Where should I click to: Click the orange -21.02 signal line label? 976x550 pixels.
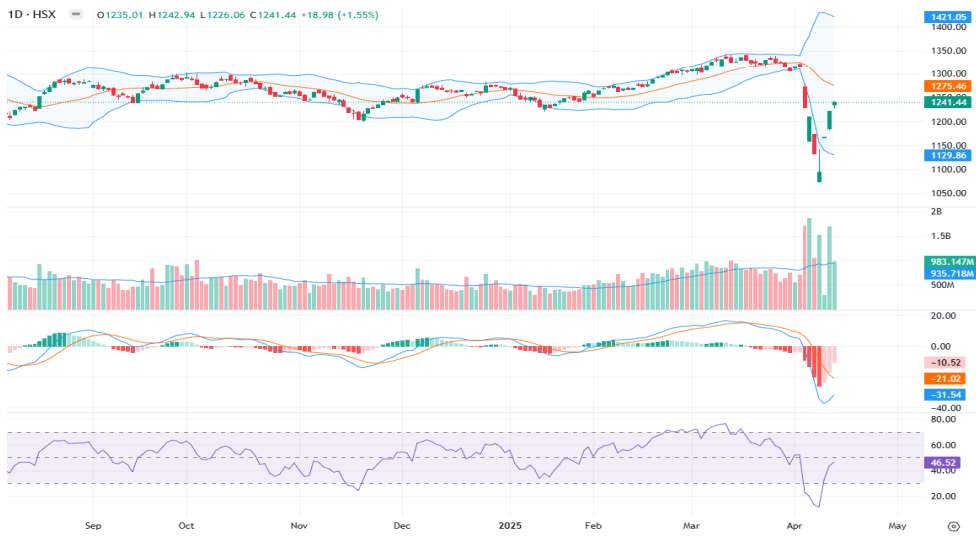(x=945, y=378)
